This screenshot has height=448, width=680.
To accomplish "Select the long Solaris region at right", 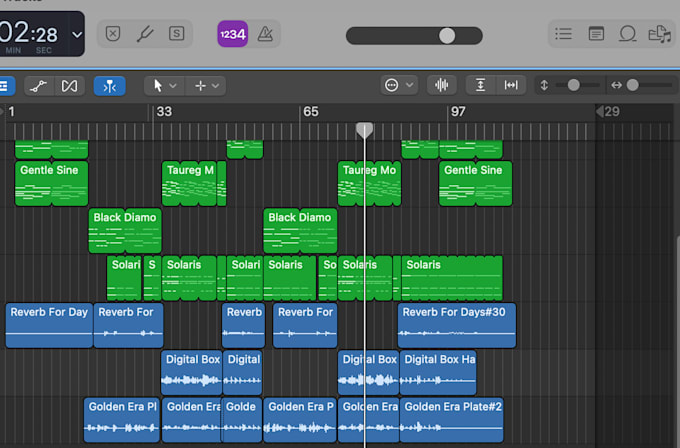I will pos(452,278).
